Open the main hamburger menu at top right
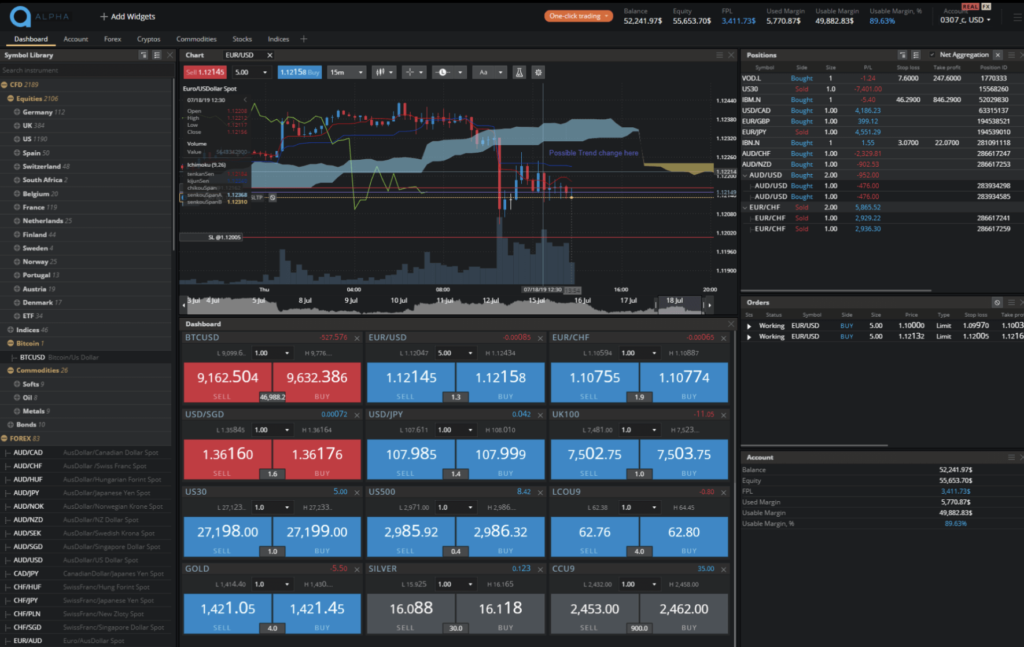The width and height of the screenshot is (1024, 647). click(1017, 17)
